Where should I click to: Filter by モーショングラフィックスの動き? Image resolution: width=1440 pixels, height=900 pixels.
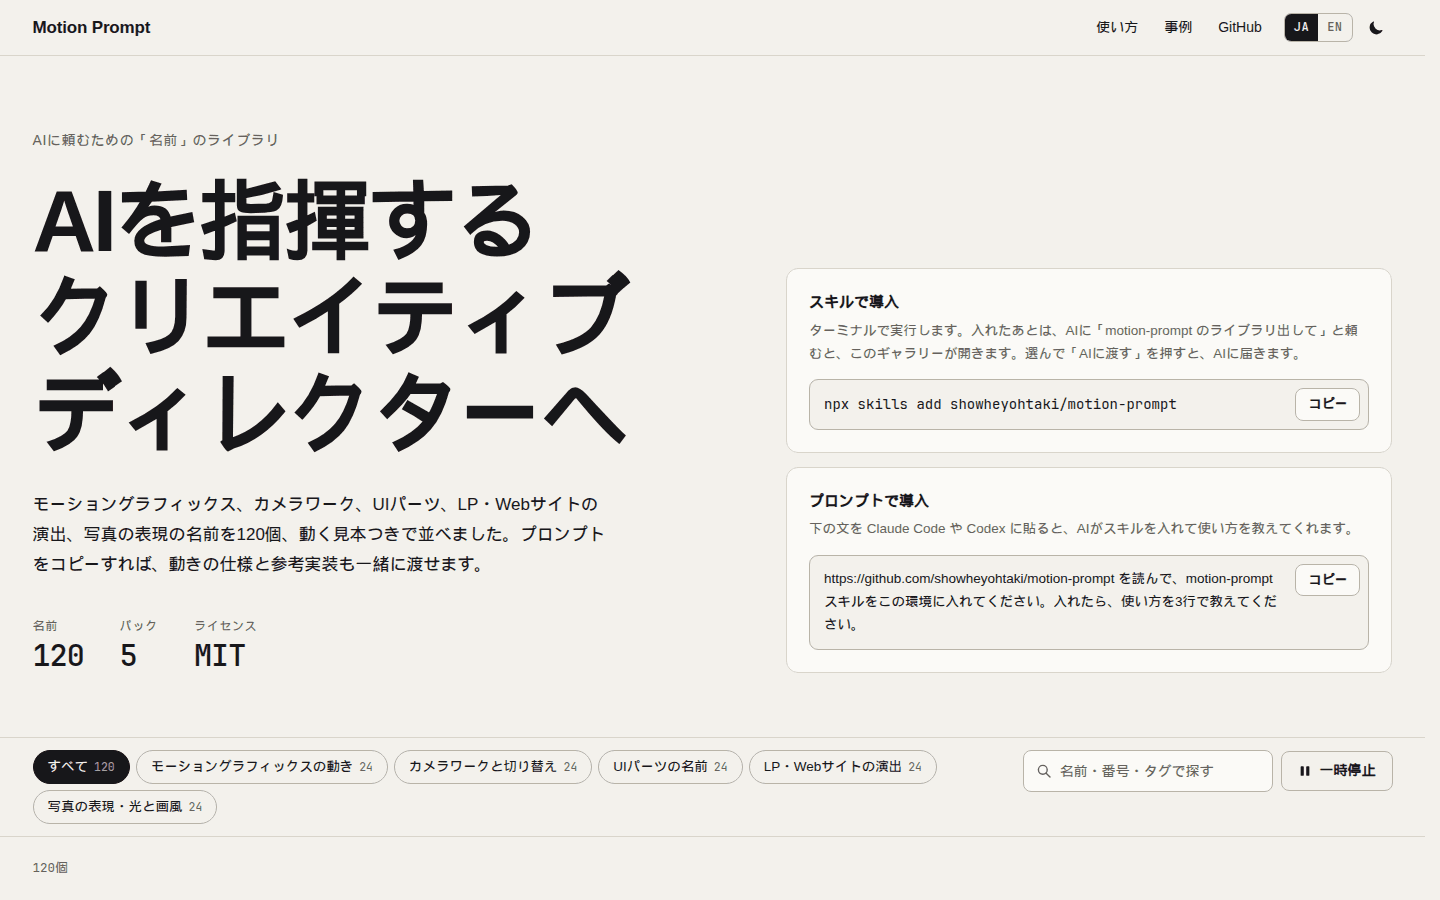pos(262,767)
